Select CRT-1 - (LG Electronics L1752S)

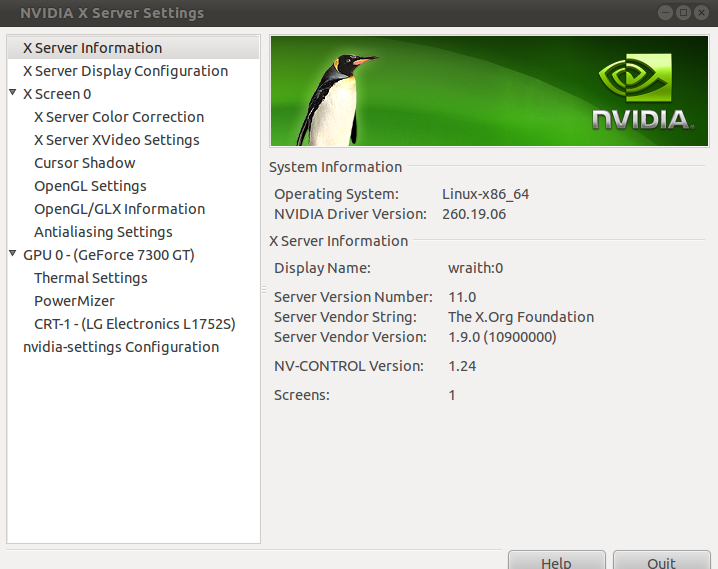coord(135,324)
